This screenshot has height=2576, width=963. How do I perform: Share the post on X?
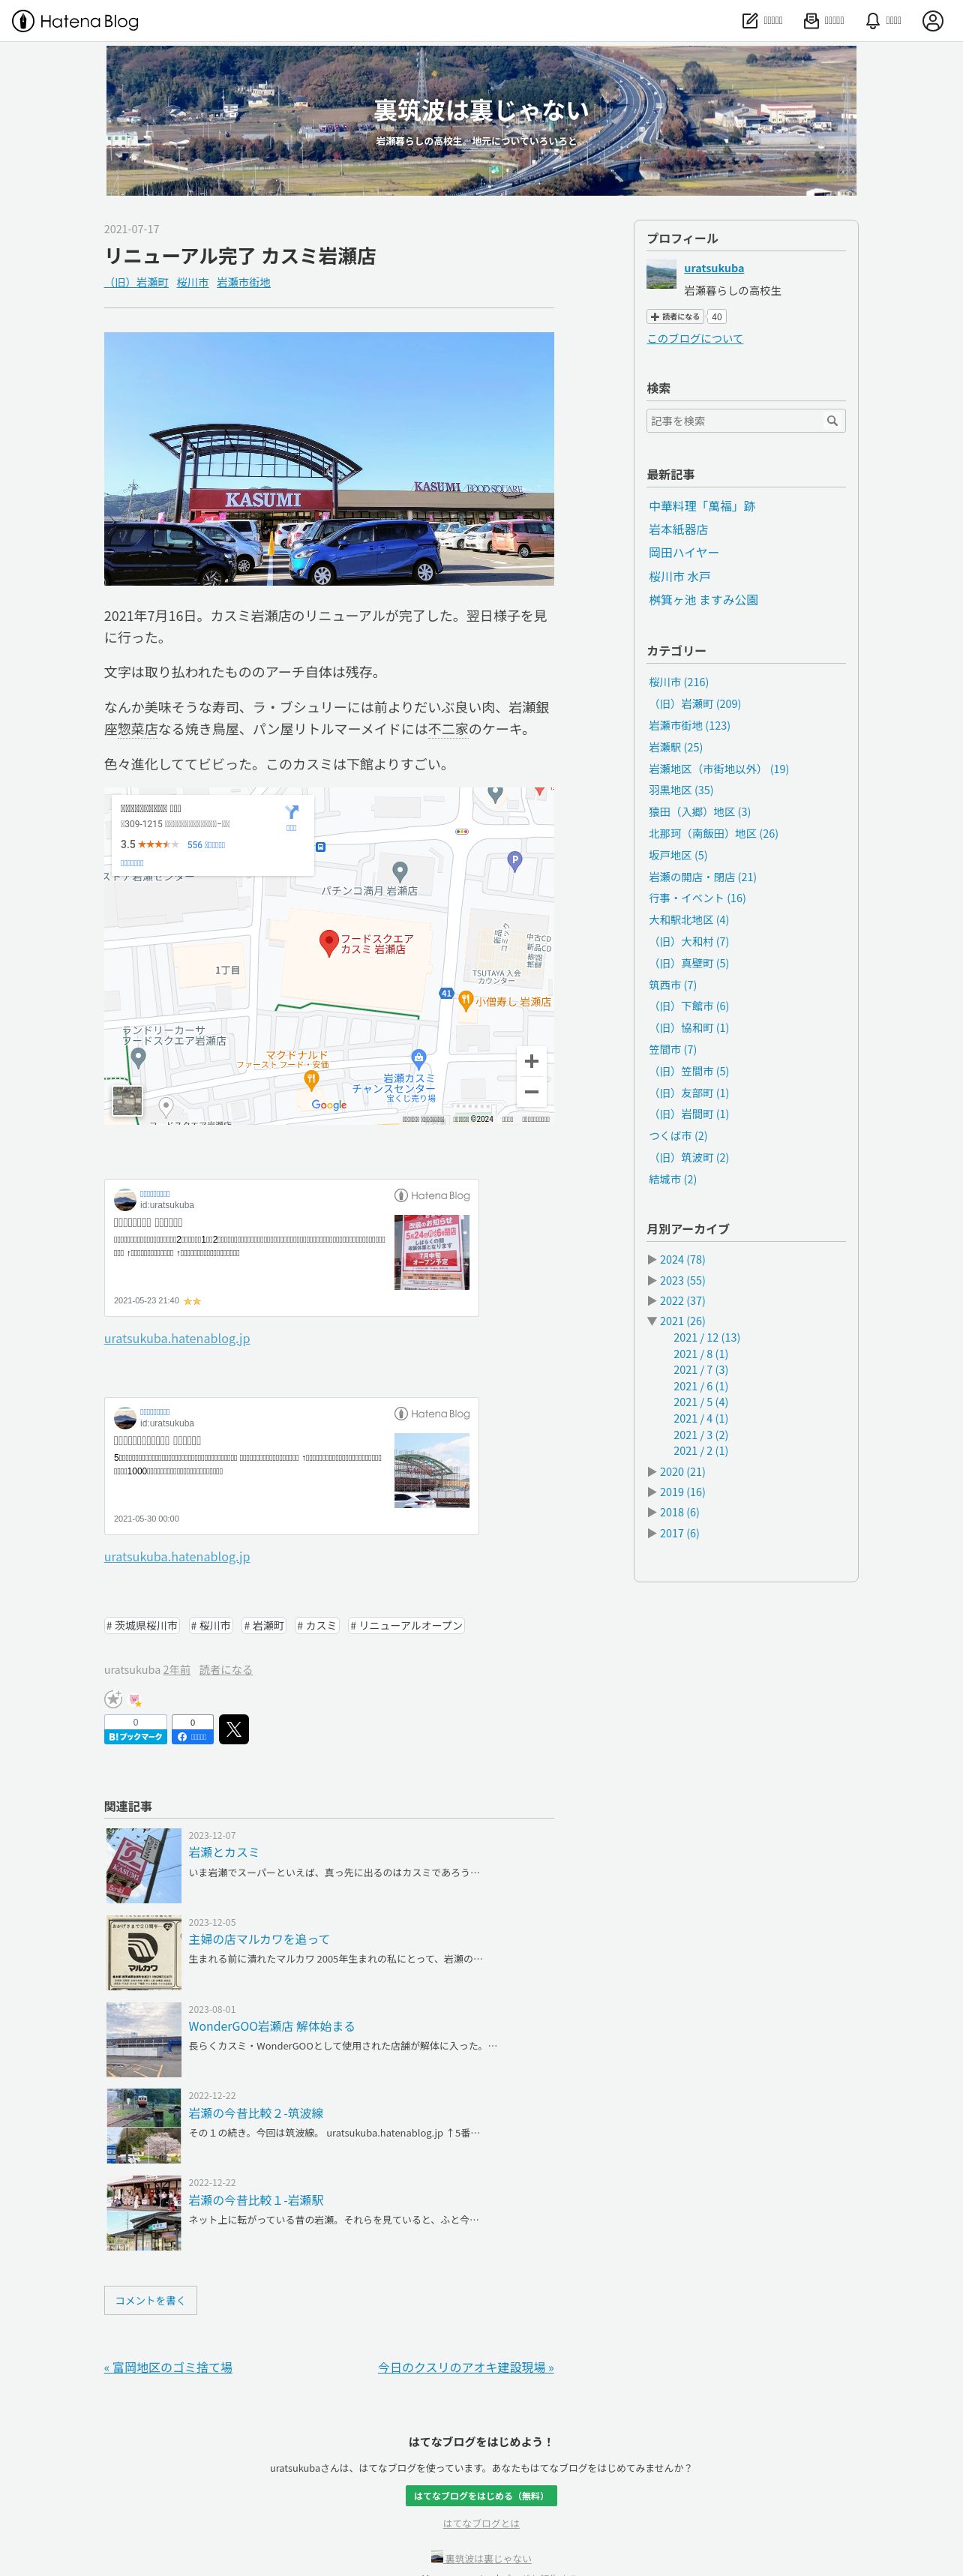click(x=234, y=1729)
